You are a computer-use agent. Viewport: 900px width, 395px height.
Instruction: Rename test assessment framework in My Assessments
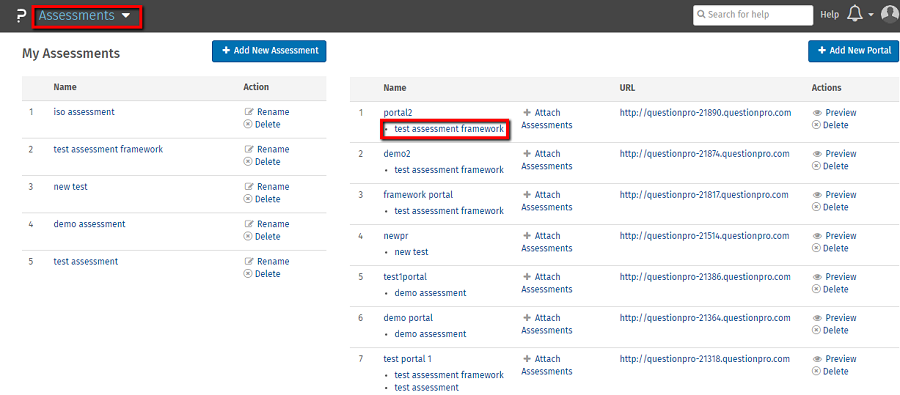click(267, 149)
